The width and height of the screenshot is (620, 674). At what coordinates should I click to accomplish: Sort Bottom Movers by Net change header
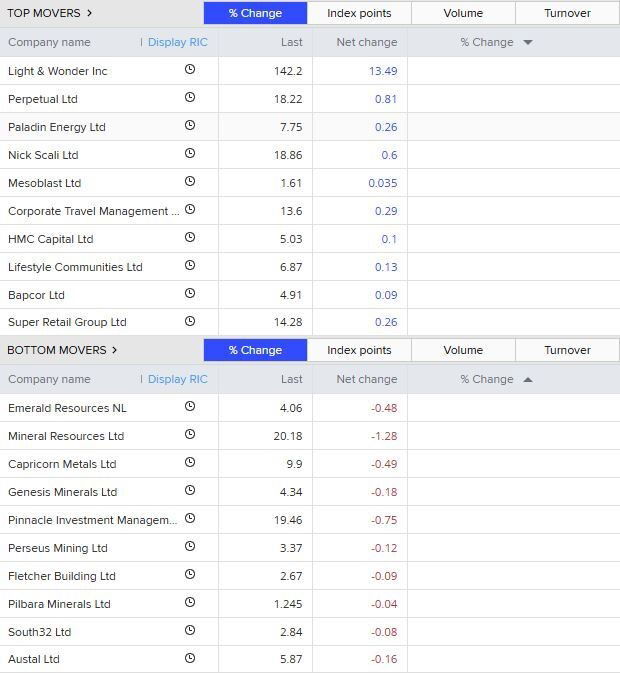pyautogui.click(x=367, y=379)
